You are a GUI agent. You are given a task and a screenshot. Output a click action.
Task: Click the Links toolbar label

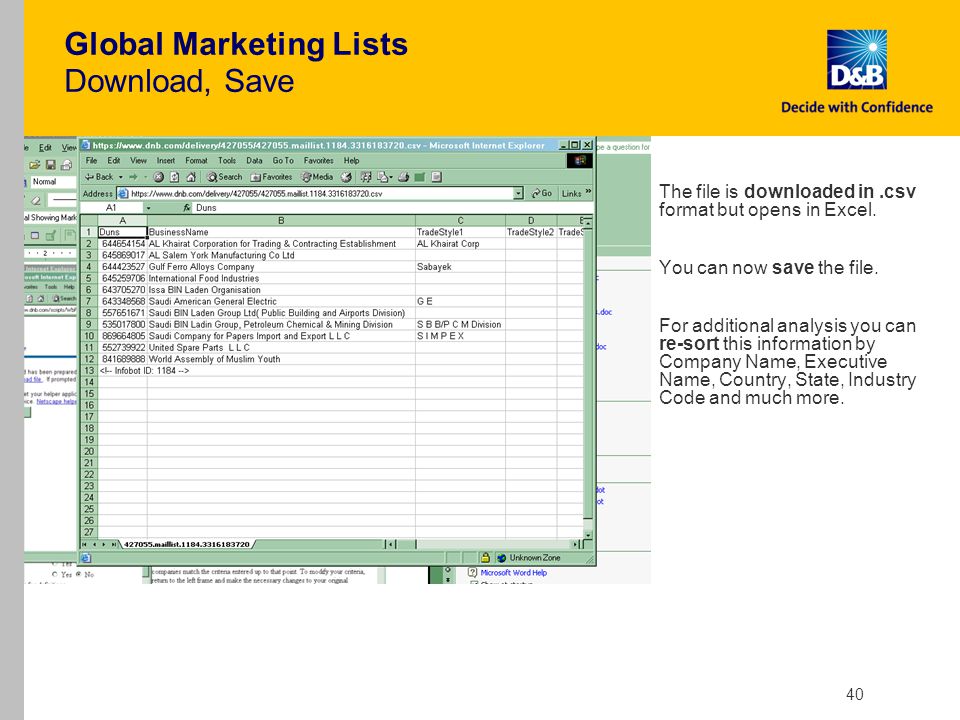click(571, 193)
